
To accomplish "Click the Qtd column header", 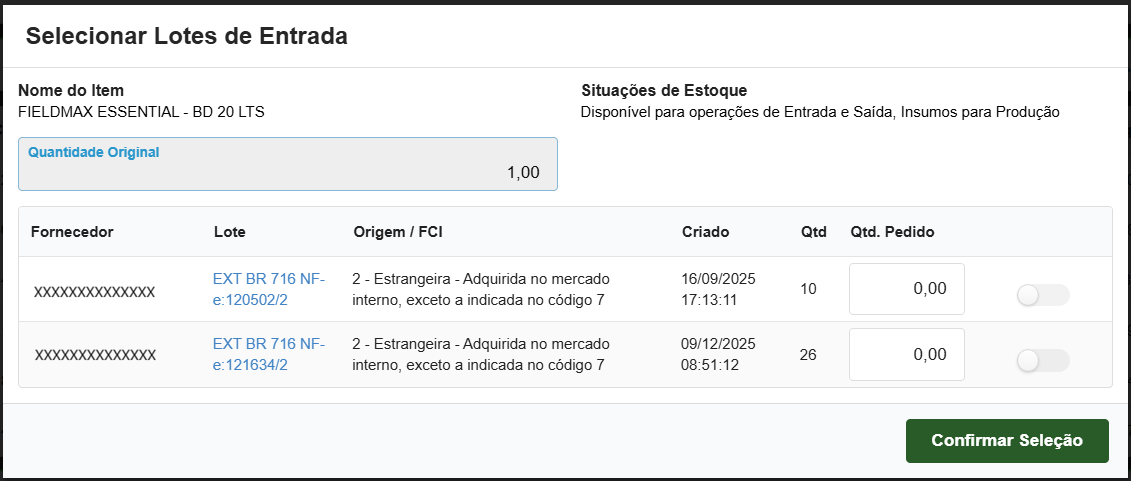I will coord(814,232).
